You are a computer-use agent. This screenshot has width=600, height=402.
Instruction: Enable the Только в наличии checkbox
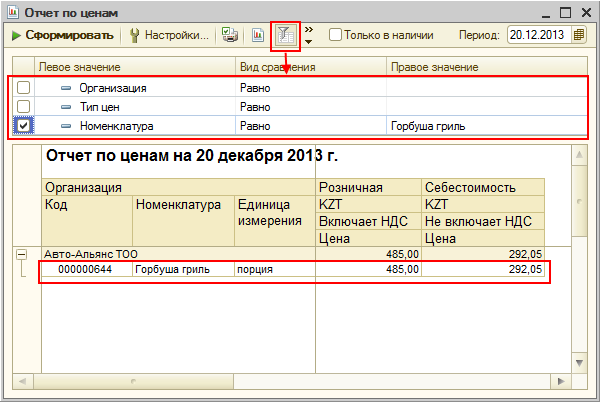pyautogui.click(x=335, y=35)
